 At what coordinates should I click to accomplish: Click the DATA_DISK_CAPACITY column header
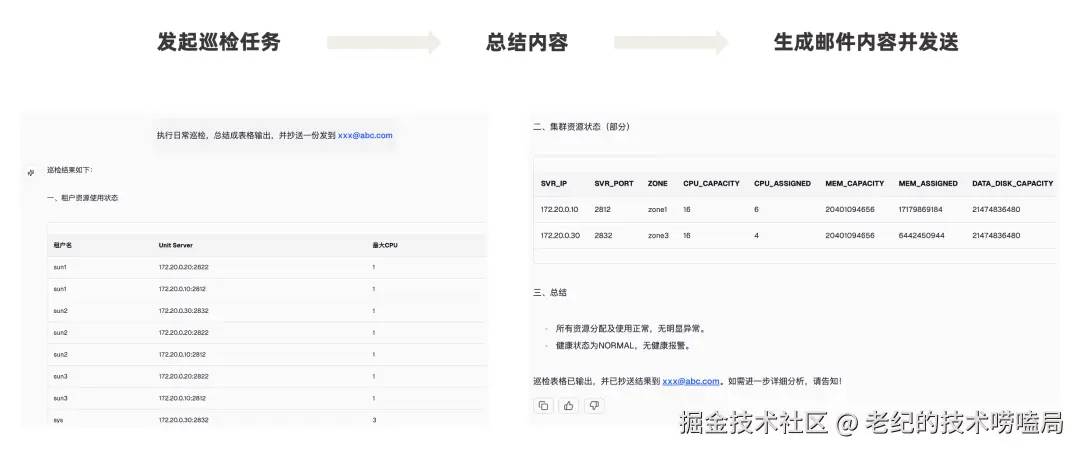point(1012,183)
